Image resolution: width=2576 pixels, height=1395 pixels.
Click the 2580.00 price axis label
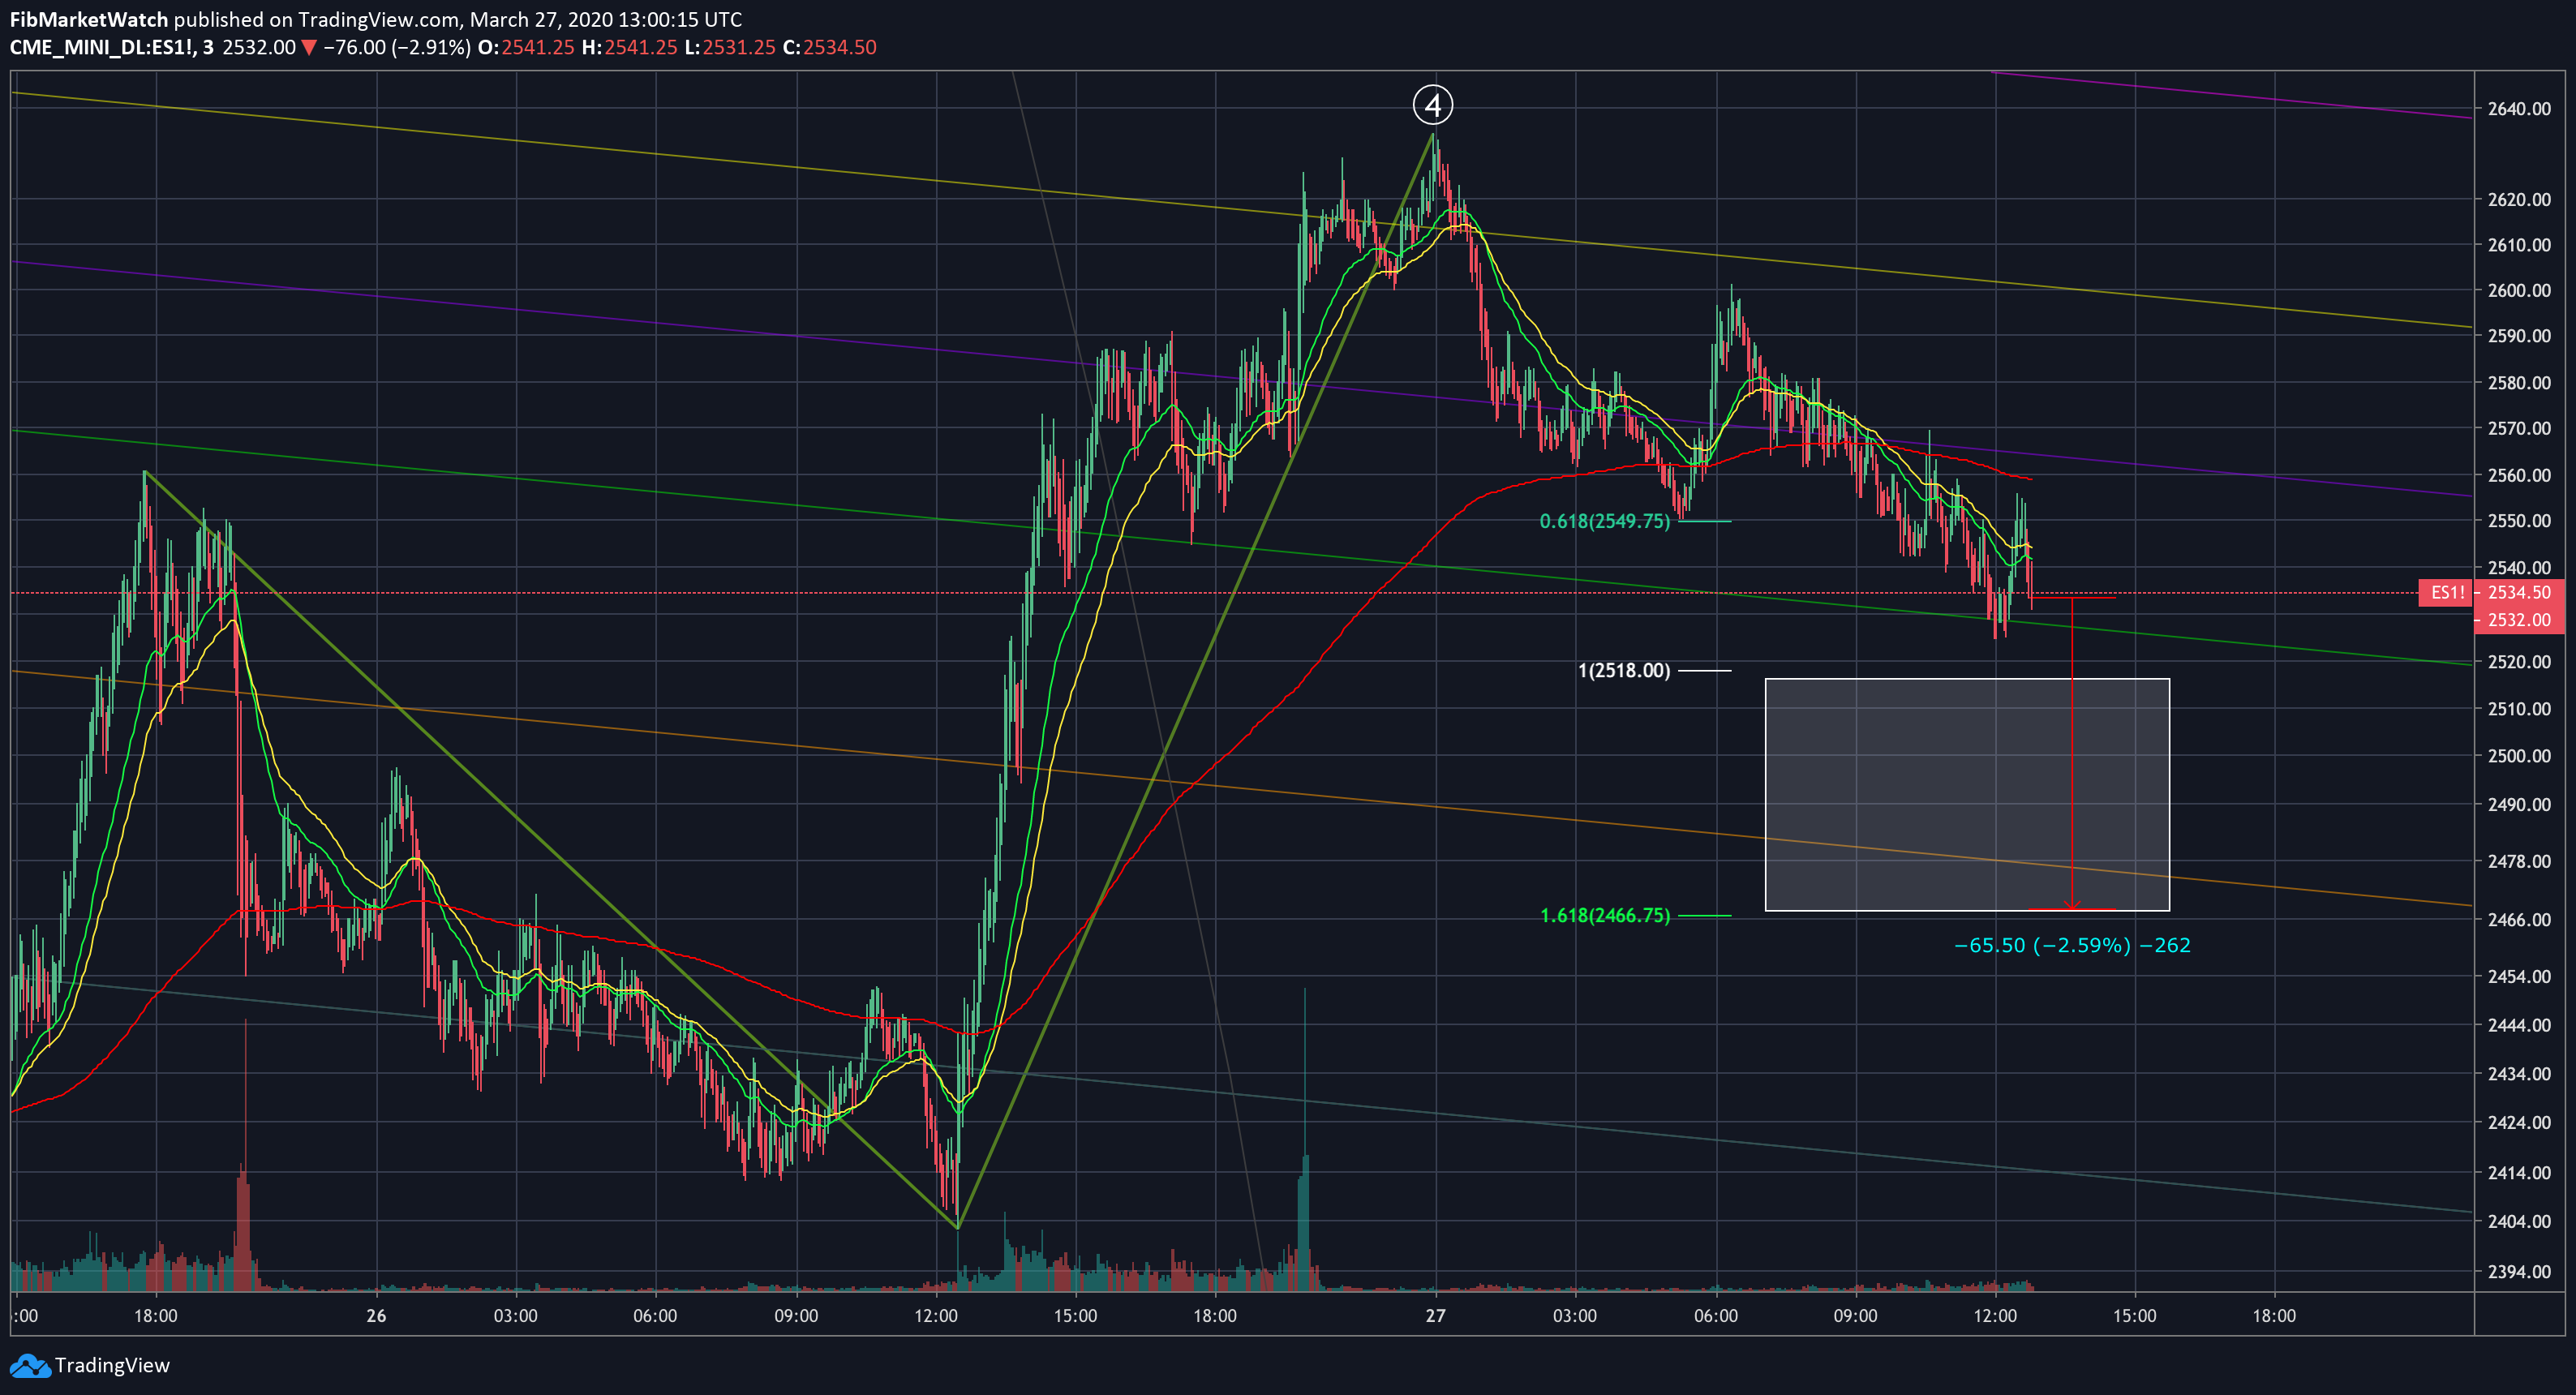[2519, 382]
